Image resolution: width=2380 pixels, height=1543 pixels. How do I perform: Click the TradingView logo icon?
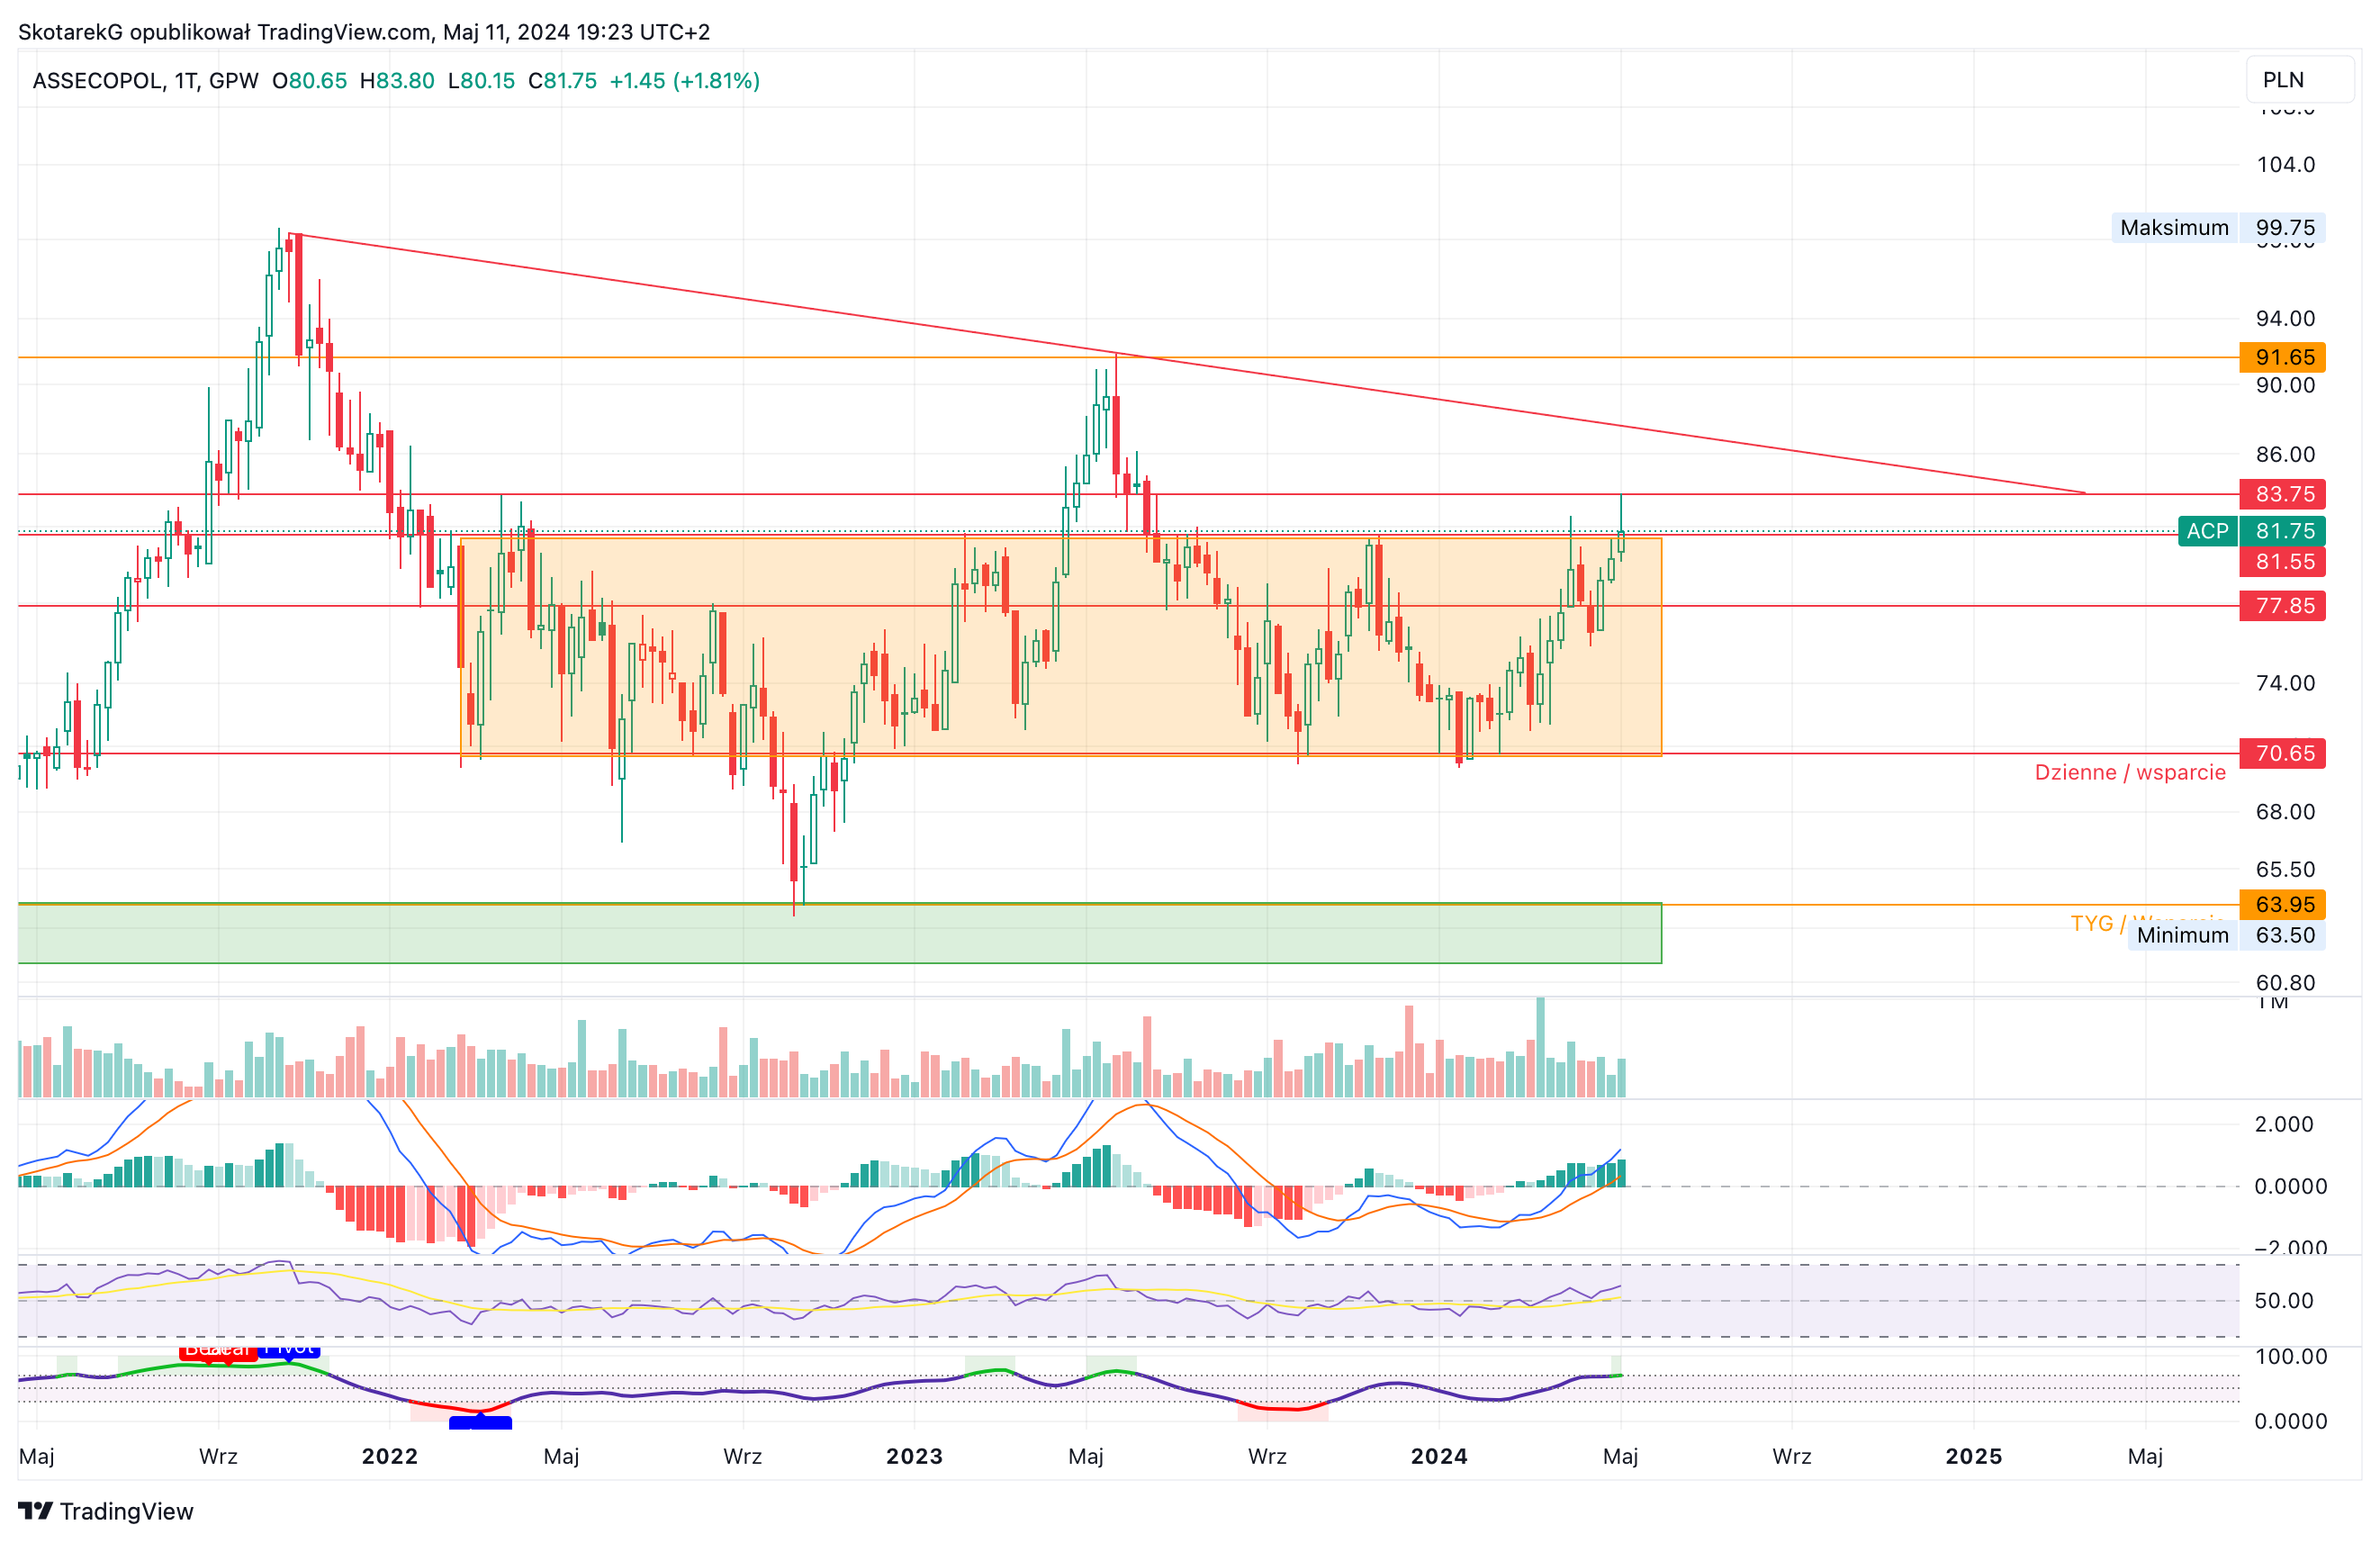tap(35, 1510)
